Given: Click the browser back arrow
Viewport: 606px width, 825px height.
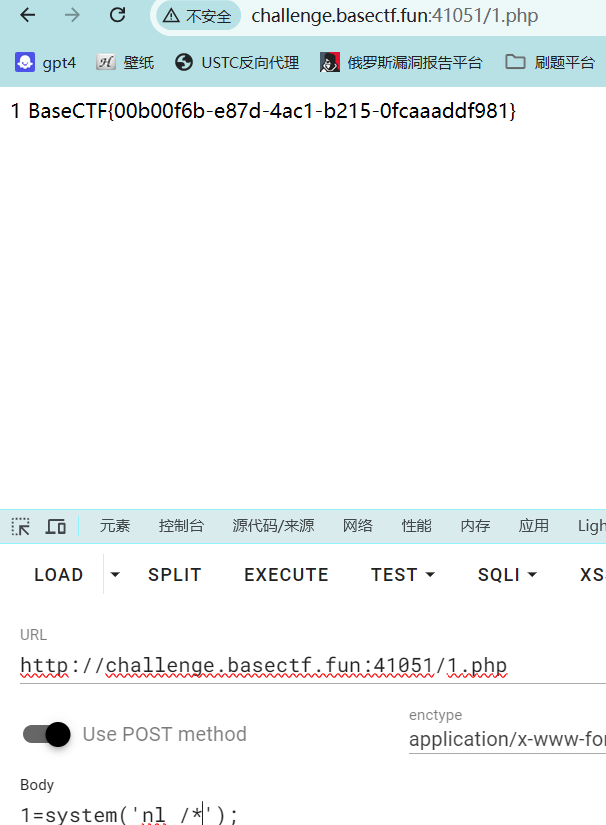Looking at the screenshot, I should point(27,16).
